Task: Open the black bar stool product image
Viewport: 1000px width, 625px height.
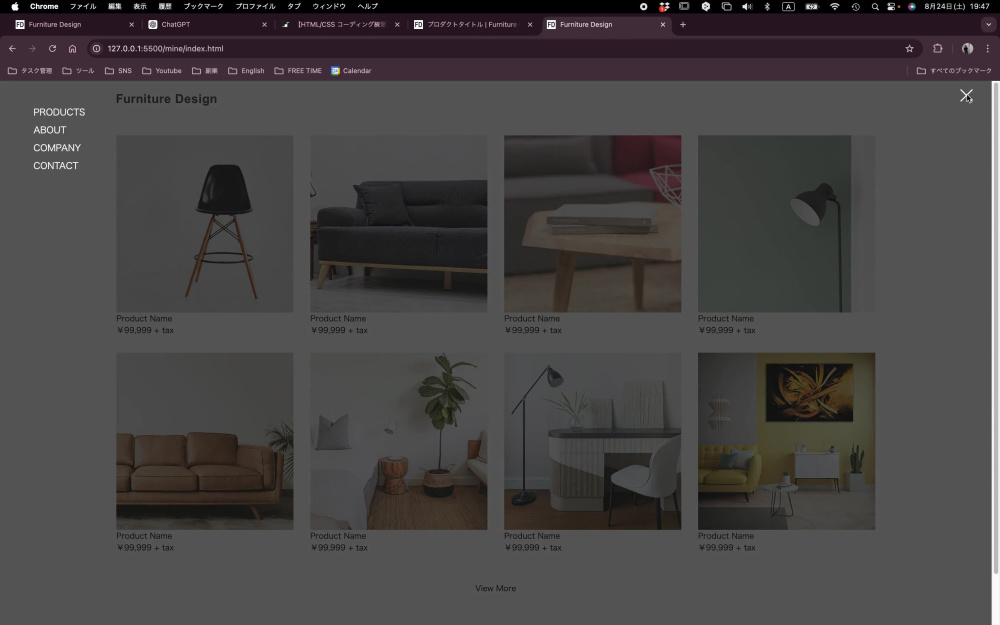Action: [205, 224]
